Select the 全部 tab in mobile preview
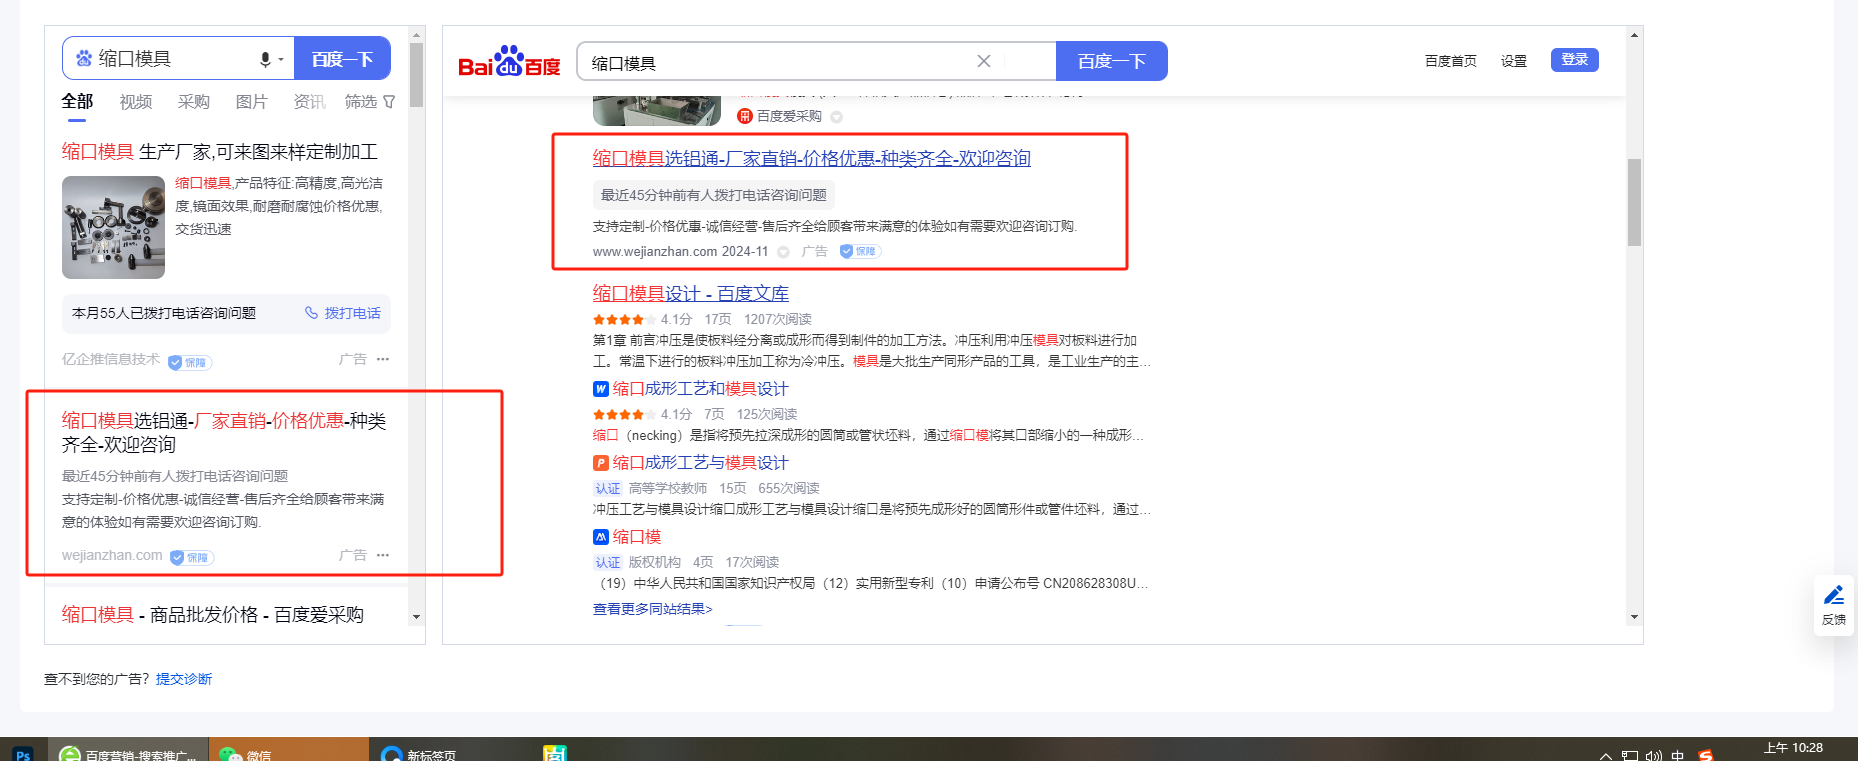This screenshot has width=1858, height=761. 77,101
